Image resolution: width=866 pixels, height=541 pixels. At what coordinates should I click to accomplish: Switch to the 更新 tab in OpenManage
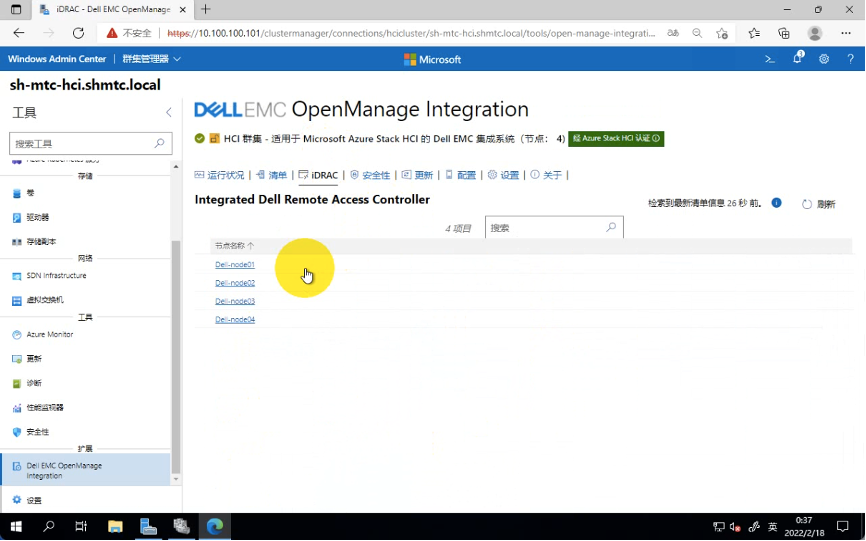click(418, 175)
